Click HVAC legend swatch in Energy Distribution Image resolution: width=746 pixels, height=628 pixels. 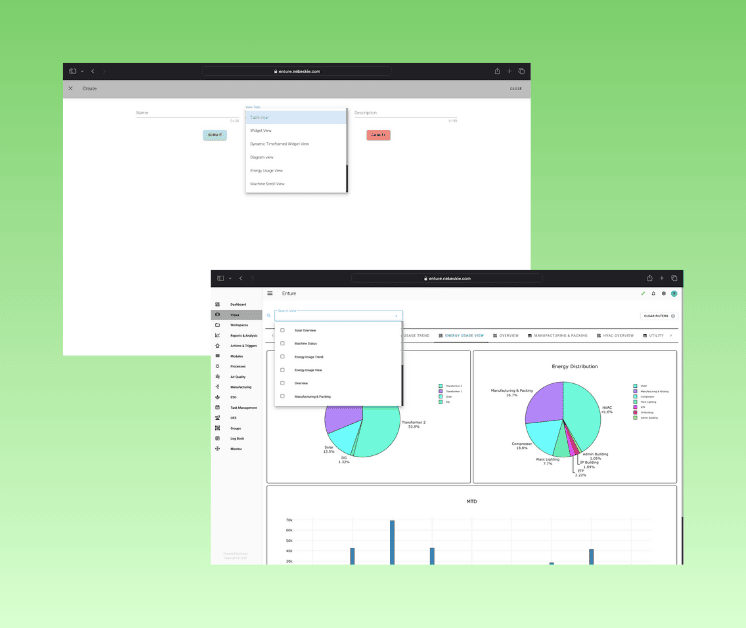(x=635, y=386)
